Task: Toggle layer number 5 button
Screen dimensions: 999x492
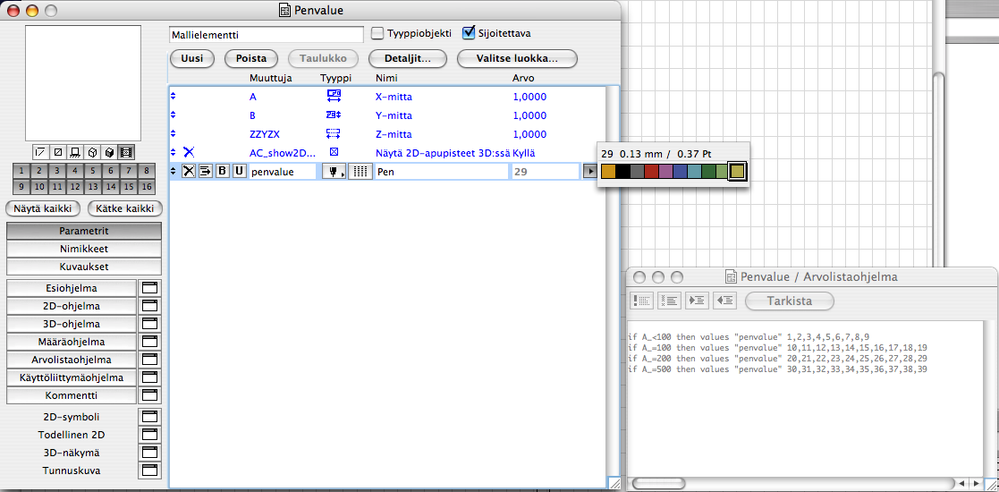Action: click(92, 171)
